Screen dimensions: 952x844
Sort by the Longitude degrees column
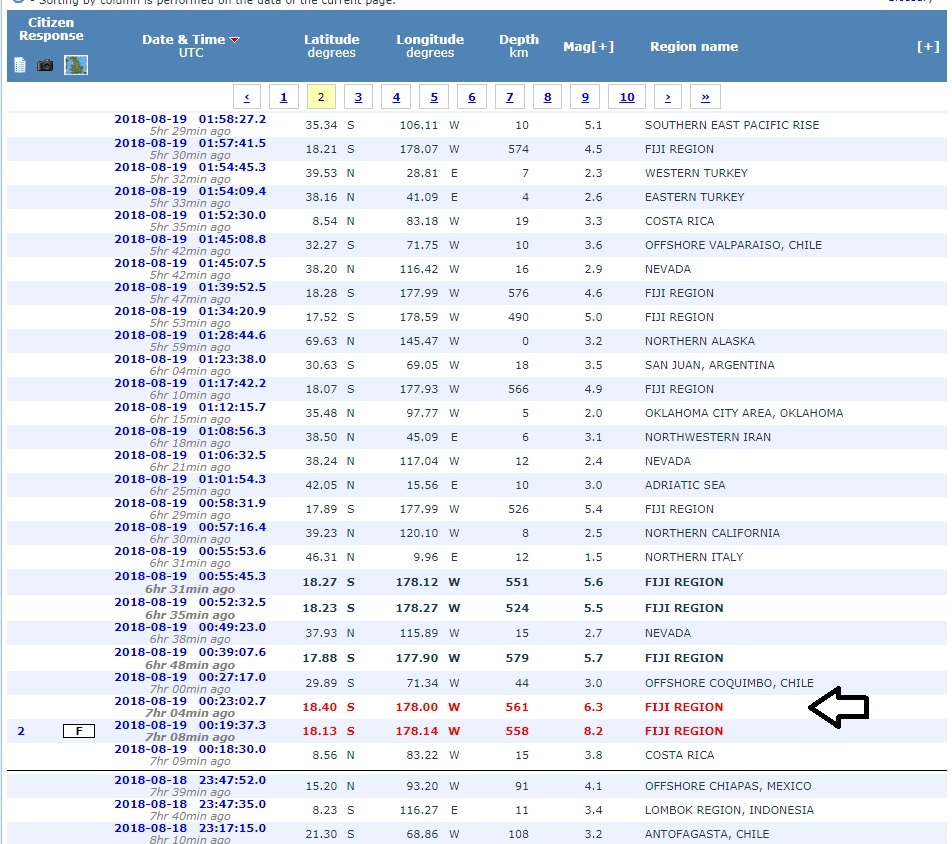(x=430, y=46)
